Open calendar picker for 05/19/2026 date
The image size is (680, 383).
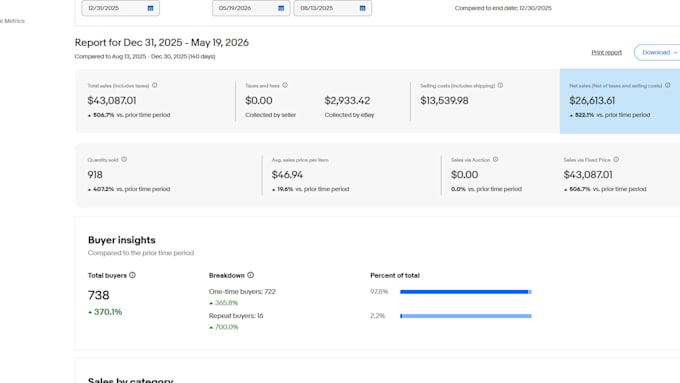[281, 8]
